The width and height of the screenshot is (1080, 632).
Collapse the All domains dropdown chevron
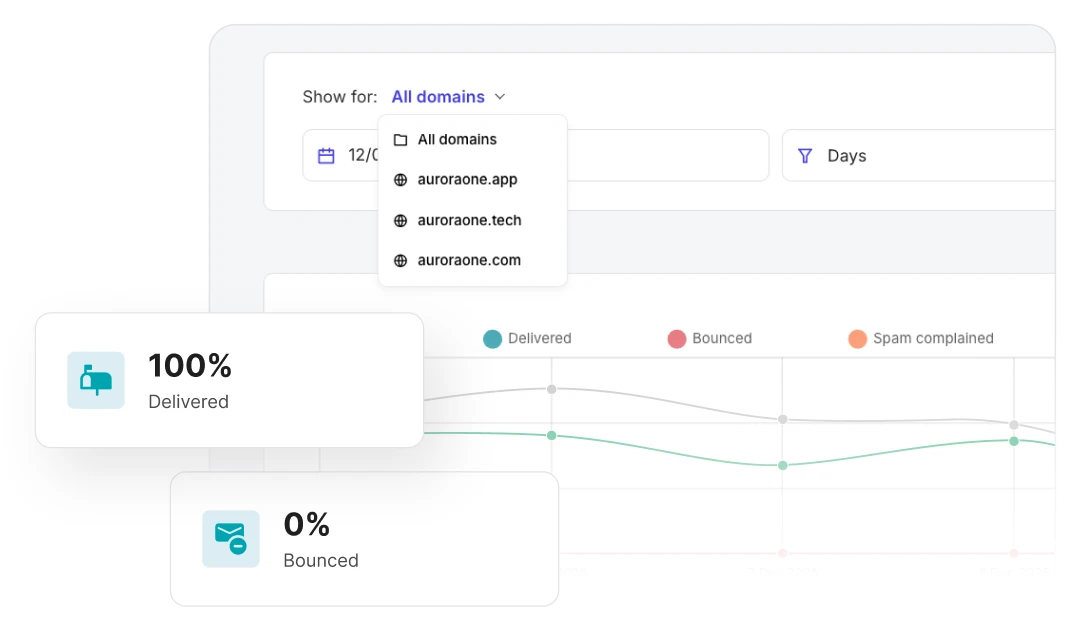pos(500,96)
